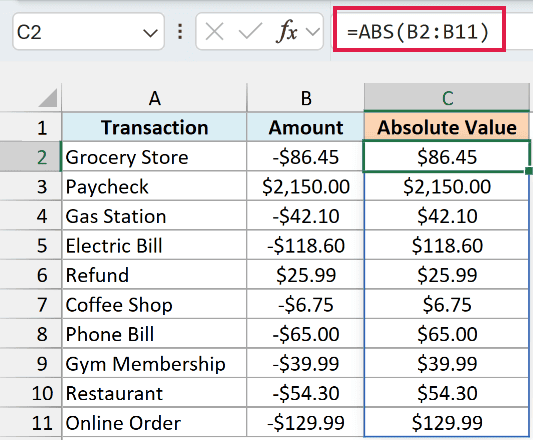
Task: Click the -$86.45 amount cell
Action: coord(306,157)
